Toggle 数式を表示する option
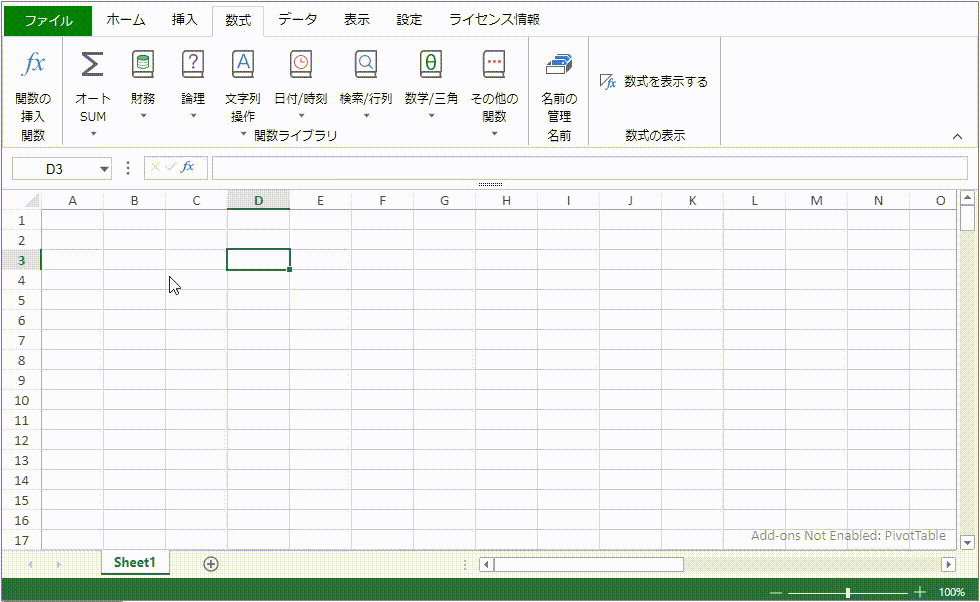The width and height of the screenshot is (980, 602). tap(654, 82)
